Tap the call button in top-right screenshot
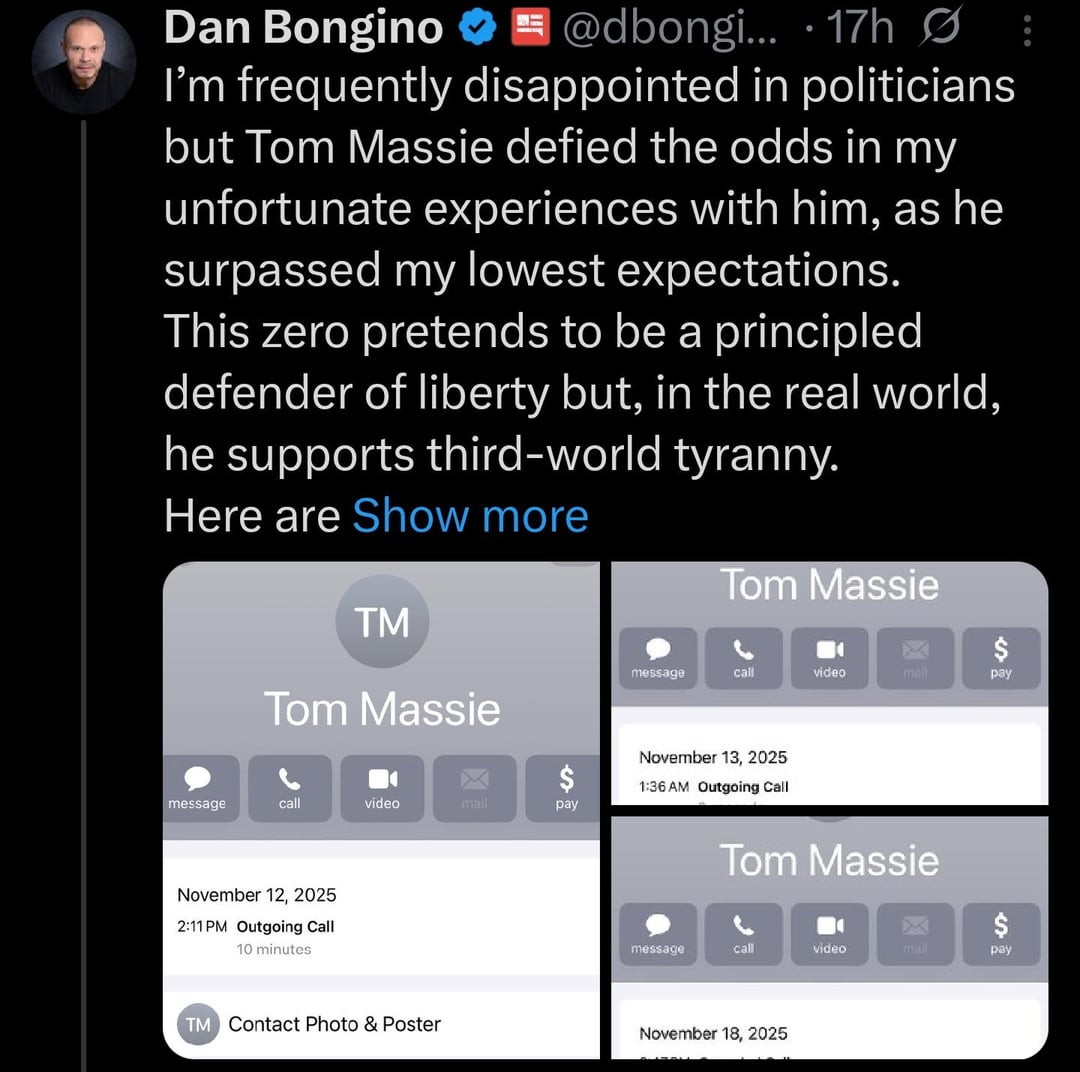Image resolution: width=1080 pixels, height=1072 pixels. pyautogui.click(x=744, y=657)
